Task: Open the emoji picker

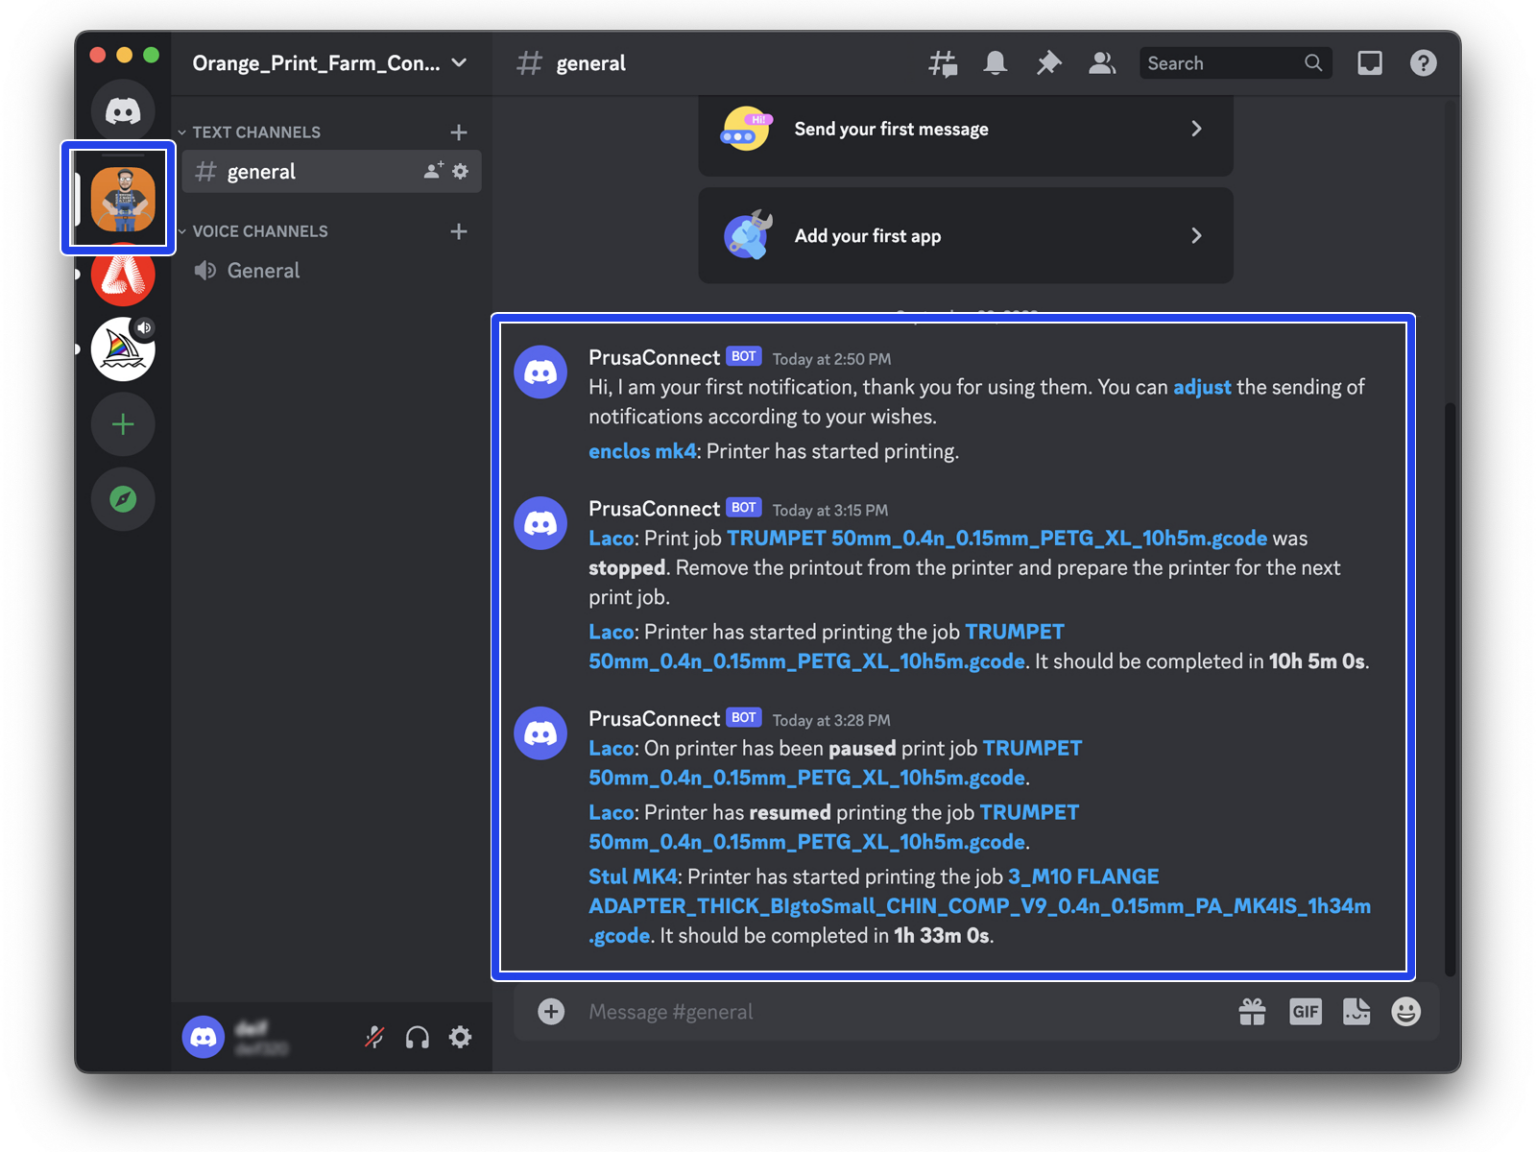Action: [1406, 1011]
